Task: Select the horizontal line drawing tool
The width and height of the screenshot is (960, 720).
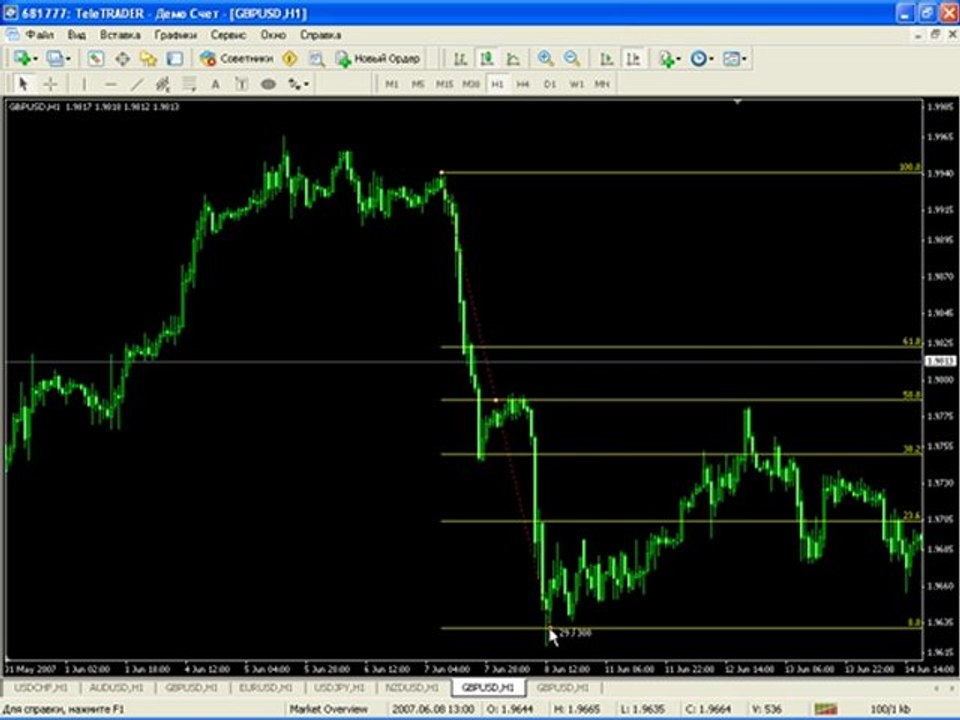Action: tap(111, 84)
